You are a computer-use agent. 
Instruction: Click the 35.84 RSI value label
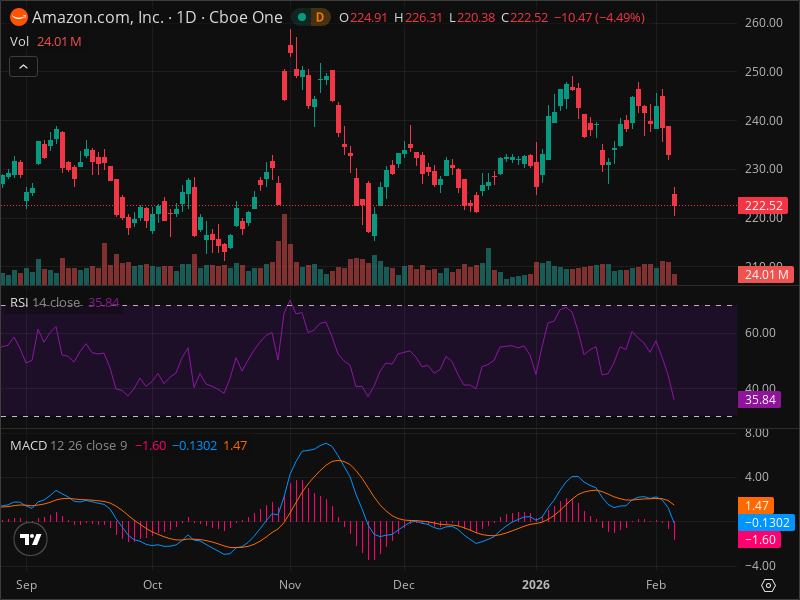click(x=760, y=399)
